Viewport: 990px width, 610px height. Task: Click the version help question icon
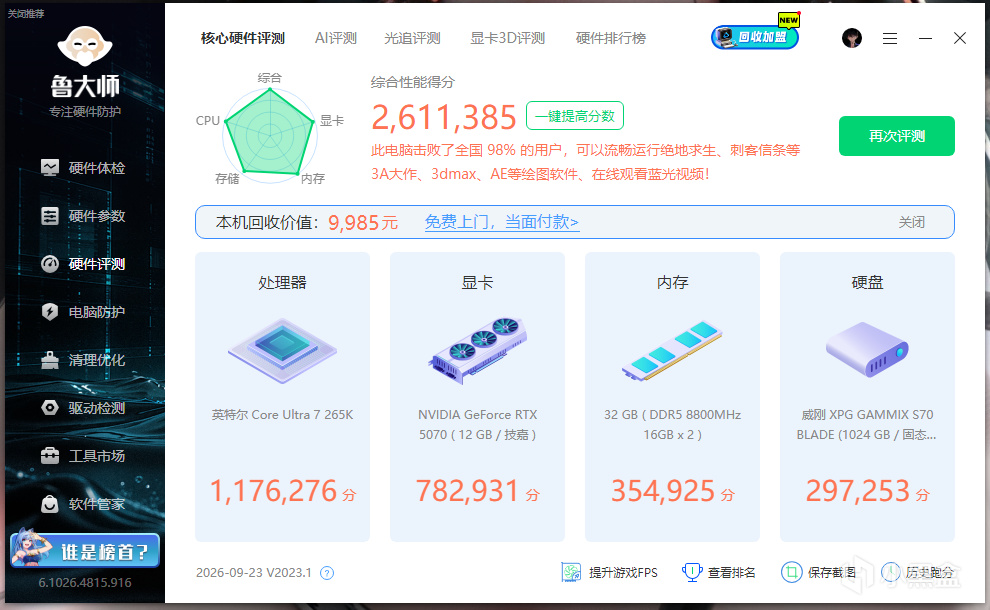point(327,573)
